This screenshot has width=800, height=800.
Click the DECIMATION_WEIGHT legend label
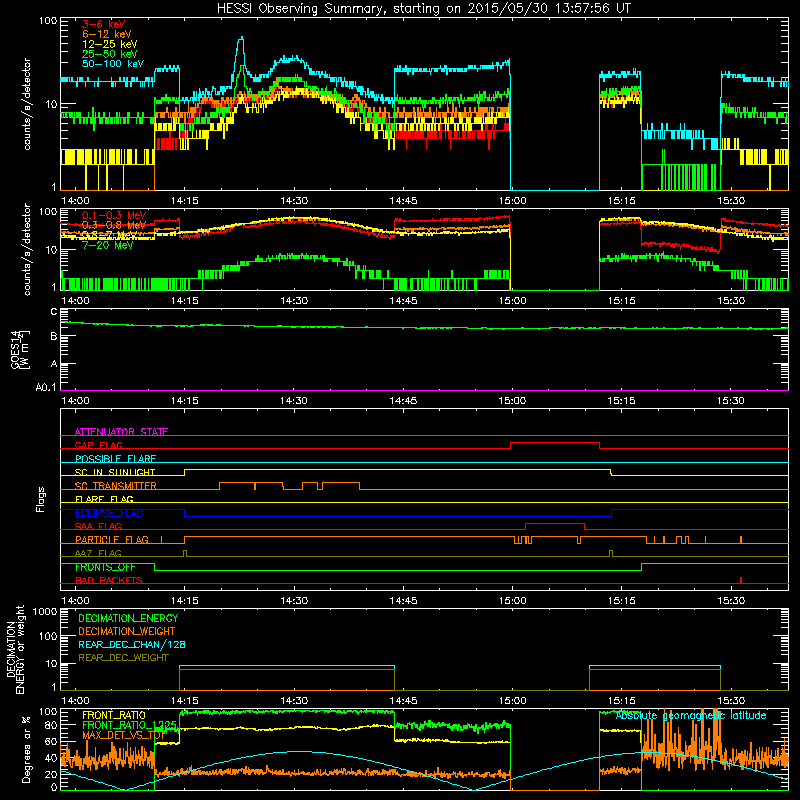pos(127,631)
